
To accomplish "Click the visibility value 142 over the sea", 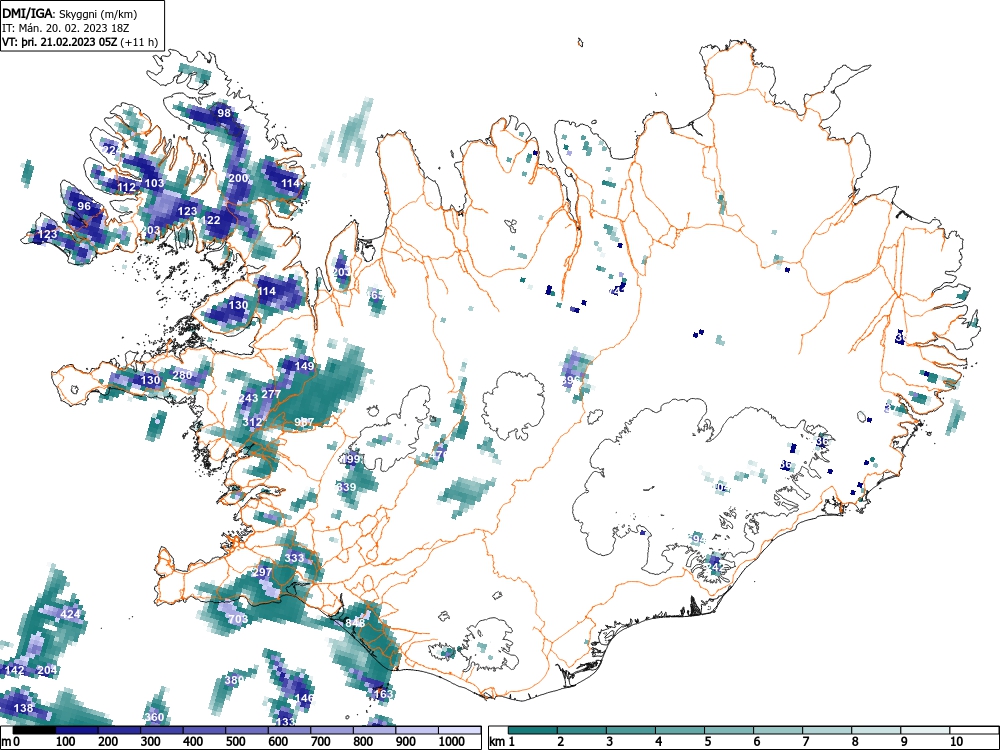I will point(15,670).
